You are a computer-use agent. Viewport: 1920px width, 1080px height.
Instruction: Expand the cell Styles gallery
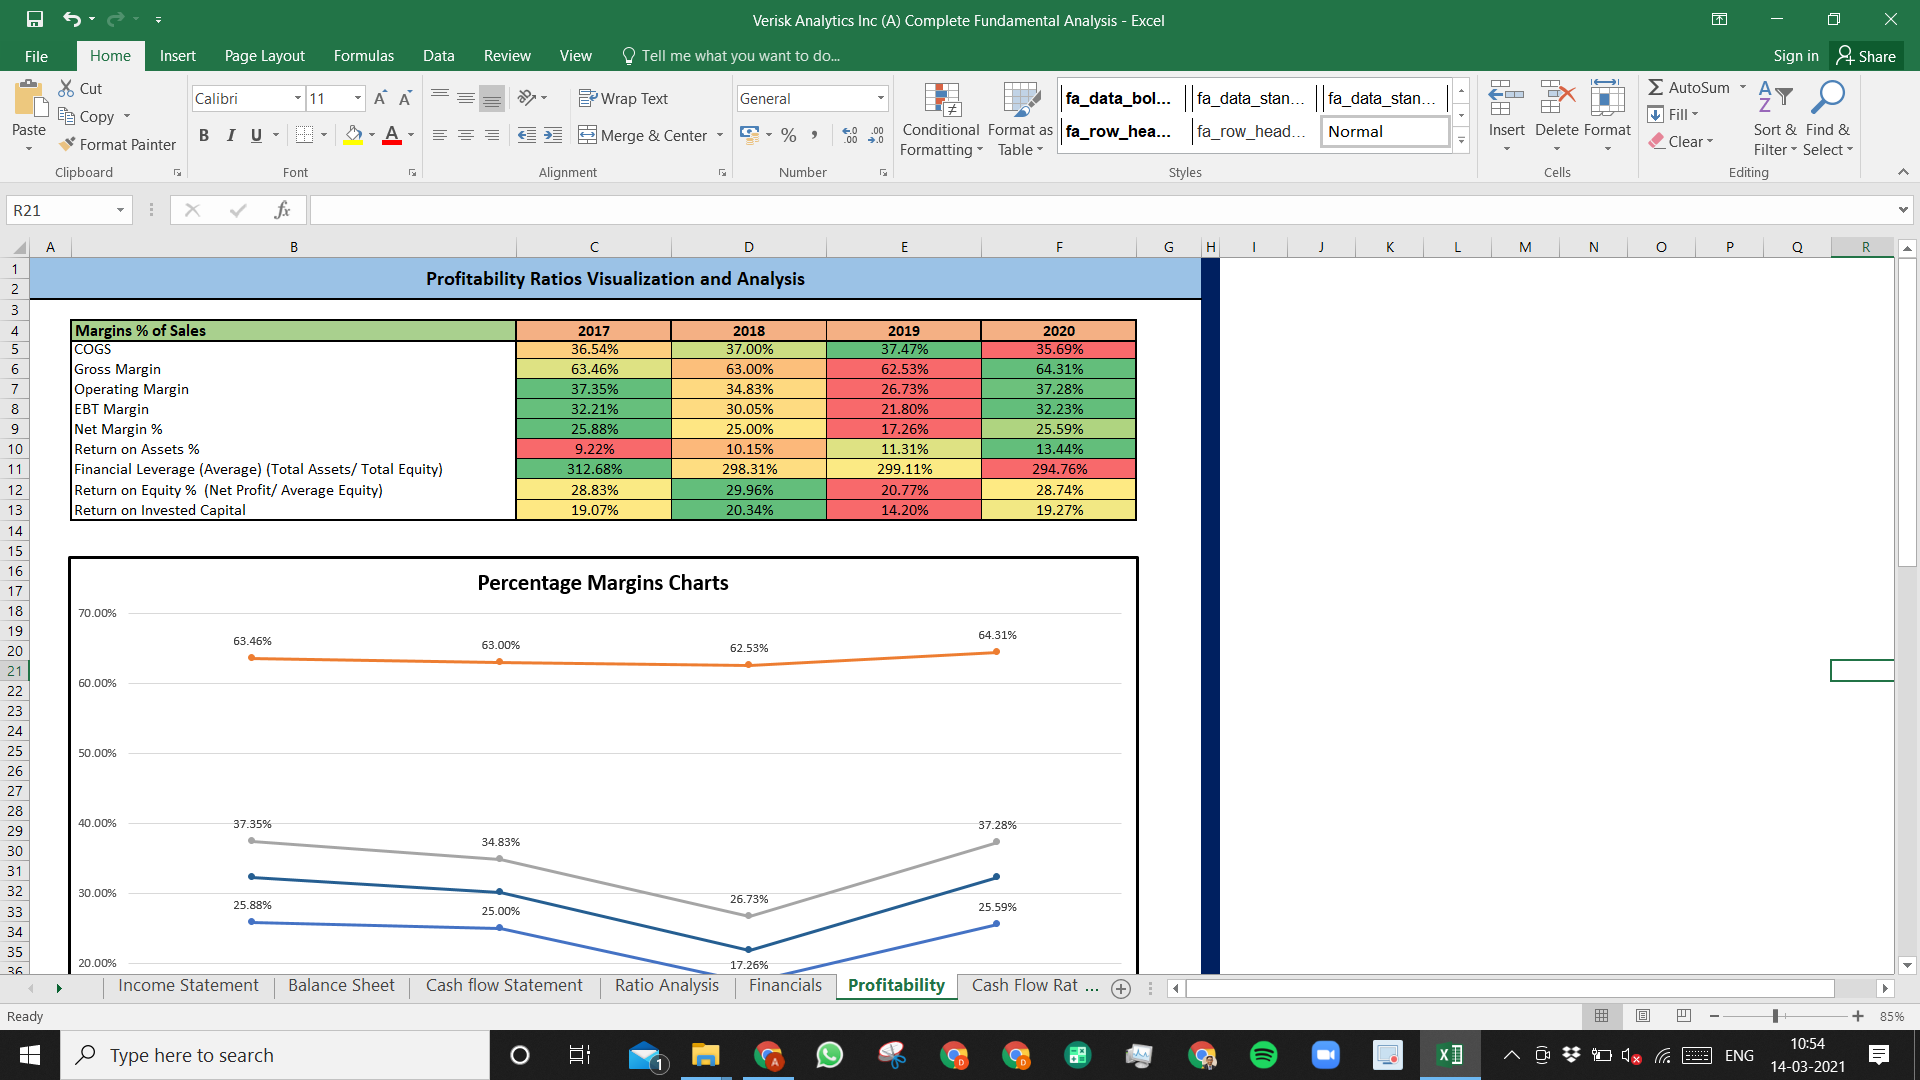click(1461, 141)
